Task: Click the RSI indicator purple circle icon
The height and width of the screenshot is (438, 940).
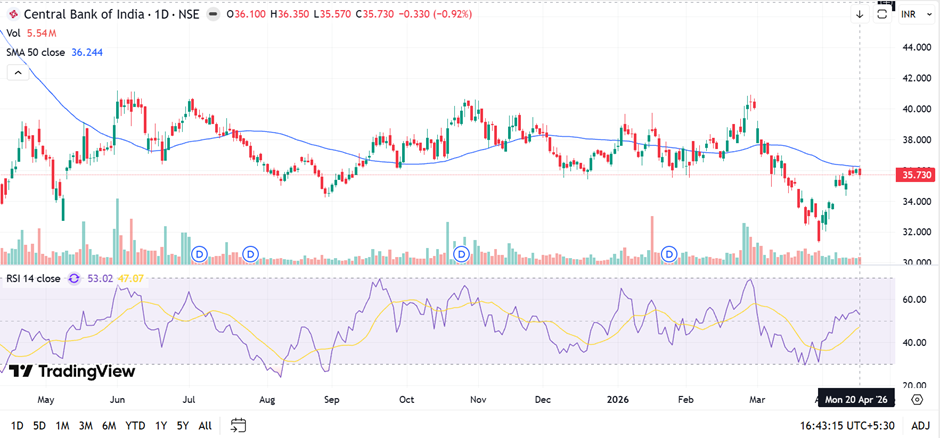Action: click(x=74, y=279)
